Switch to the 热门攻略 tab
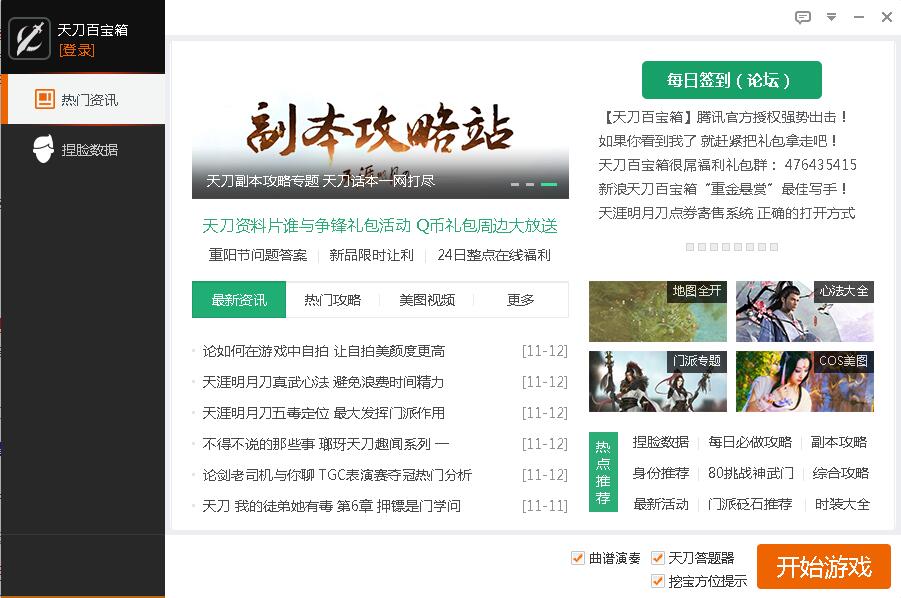This screenshot has height=598, width=901. (334, 299)
